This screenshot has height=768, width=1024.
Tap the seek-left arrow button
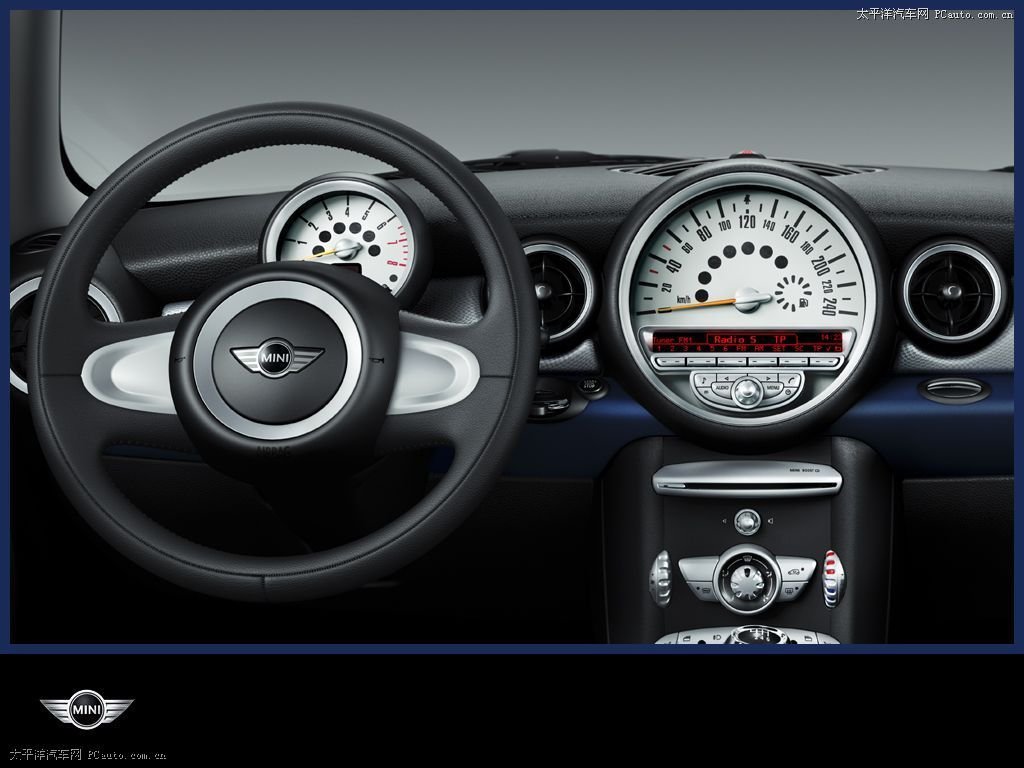click(727, 377)
